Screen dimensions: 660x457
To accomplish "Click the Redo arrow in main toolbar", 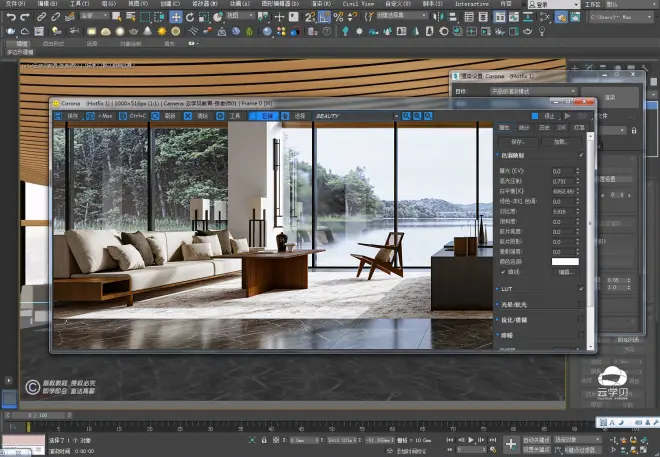I will click(x=24, y=17).
